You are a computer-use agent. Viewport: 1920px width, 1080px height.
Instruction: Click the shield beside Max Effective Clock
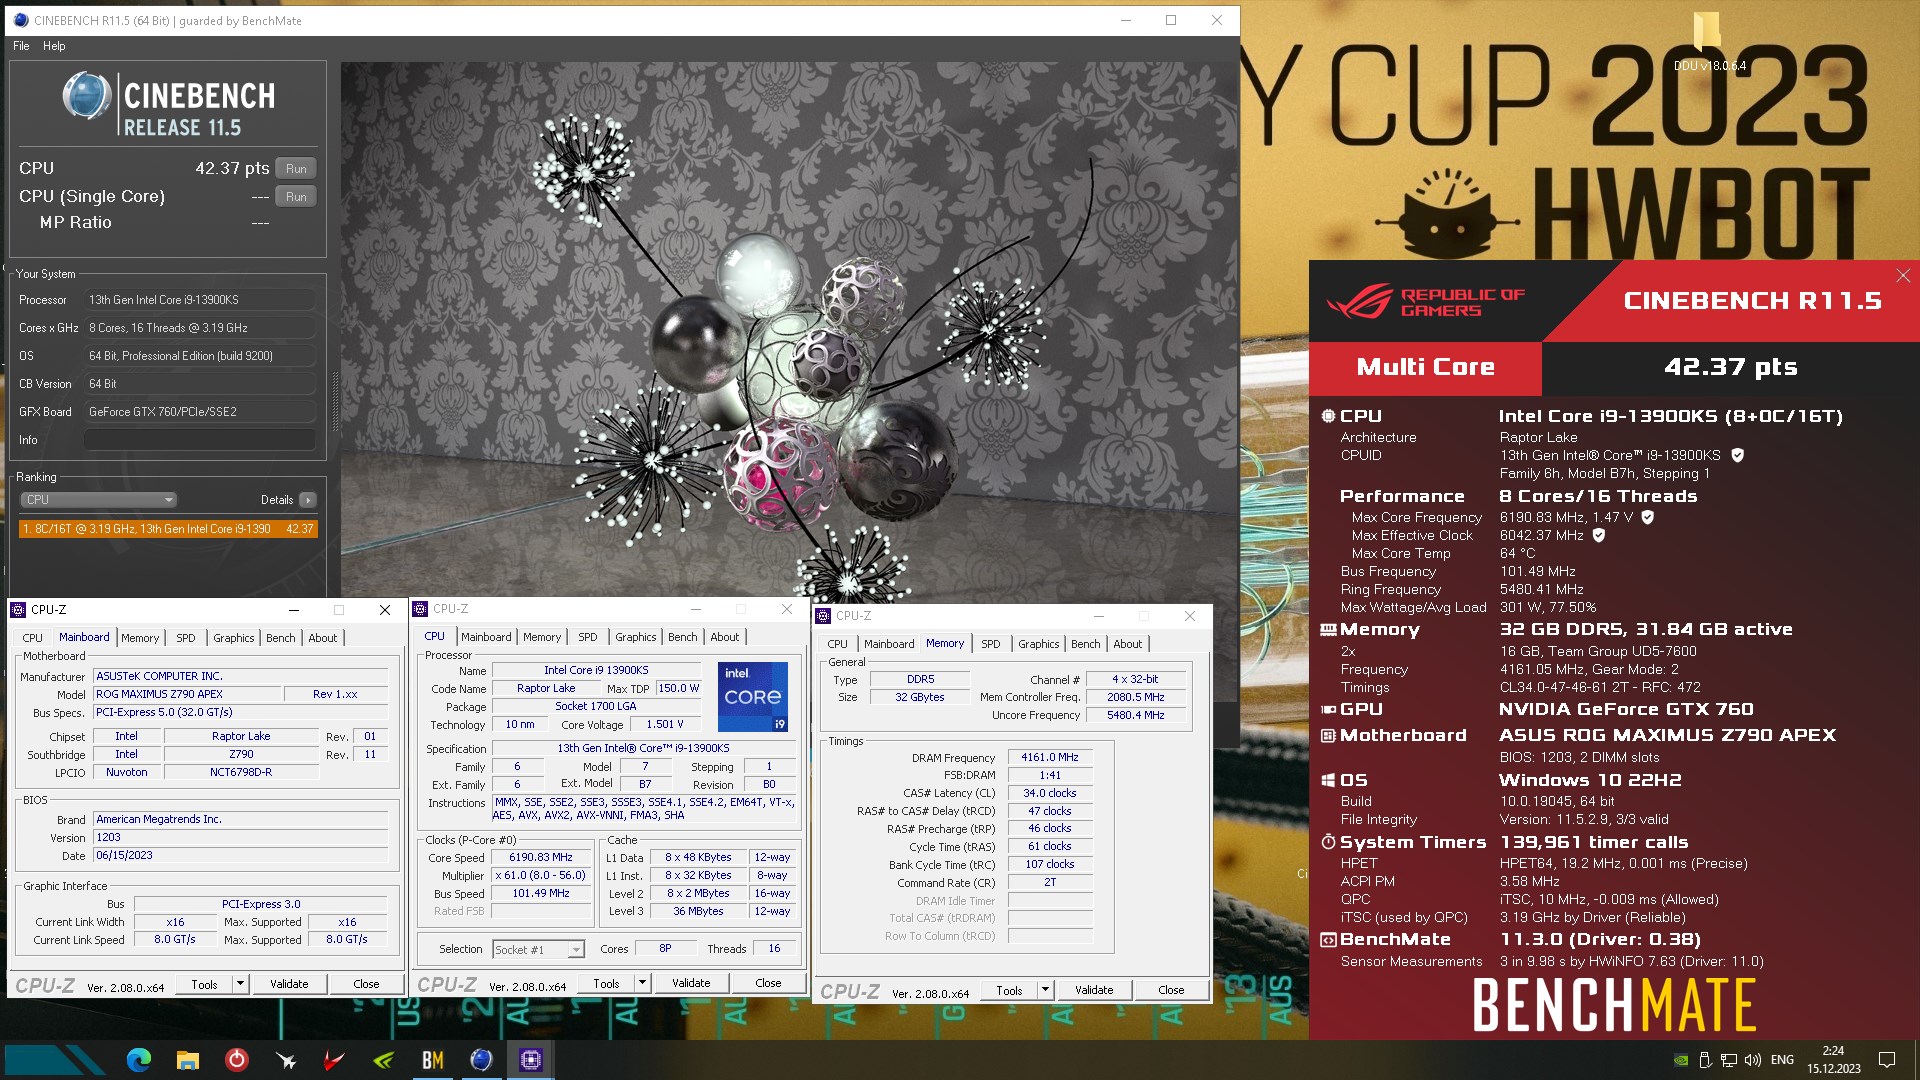coord(1599,535)
